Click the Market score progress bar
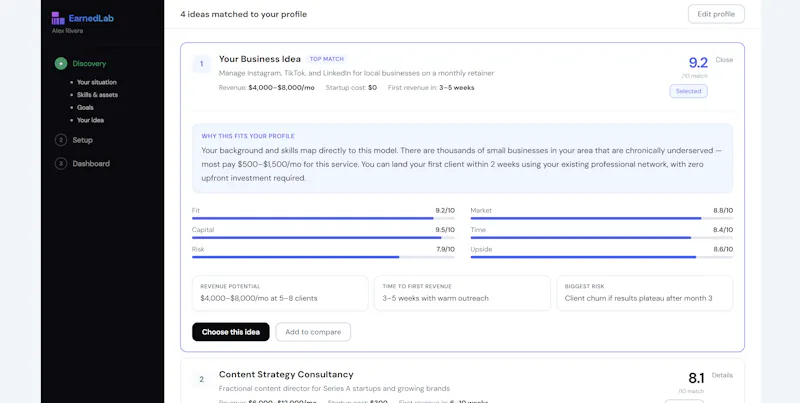800x403 pixels. click(602, 218)
